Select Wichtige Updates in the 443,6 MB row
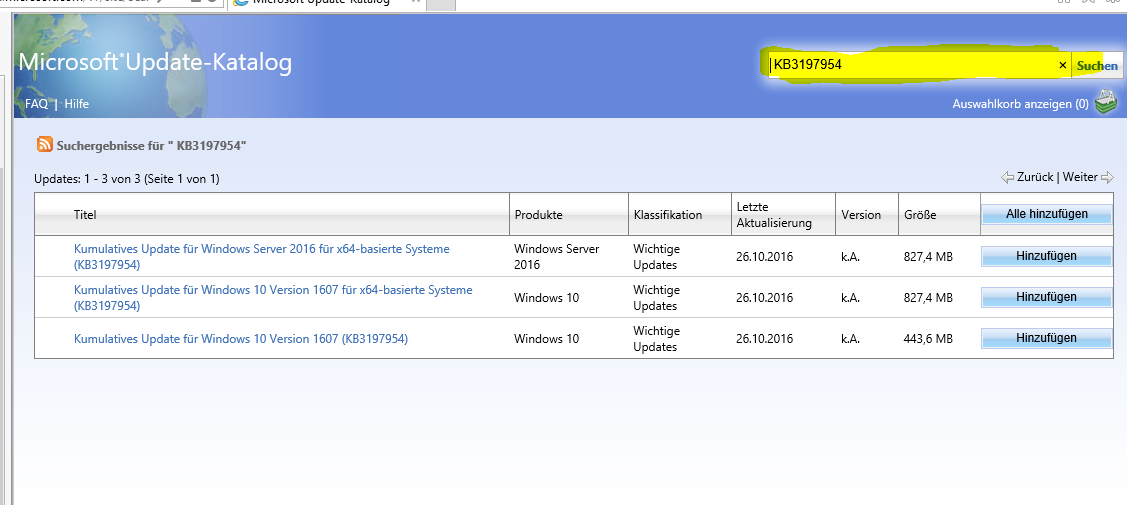The width and height of the screenshot is (1127, 505). coord(655,338)
